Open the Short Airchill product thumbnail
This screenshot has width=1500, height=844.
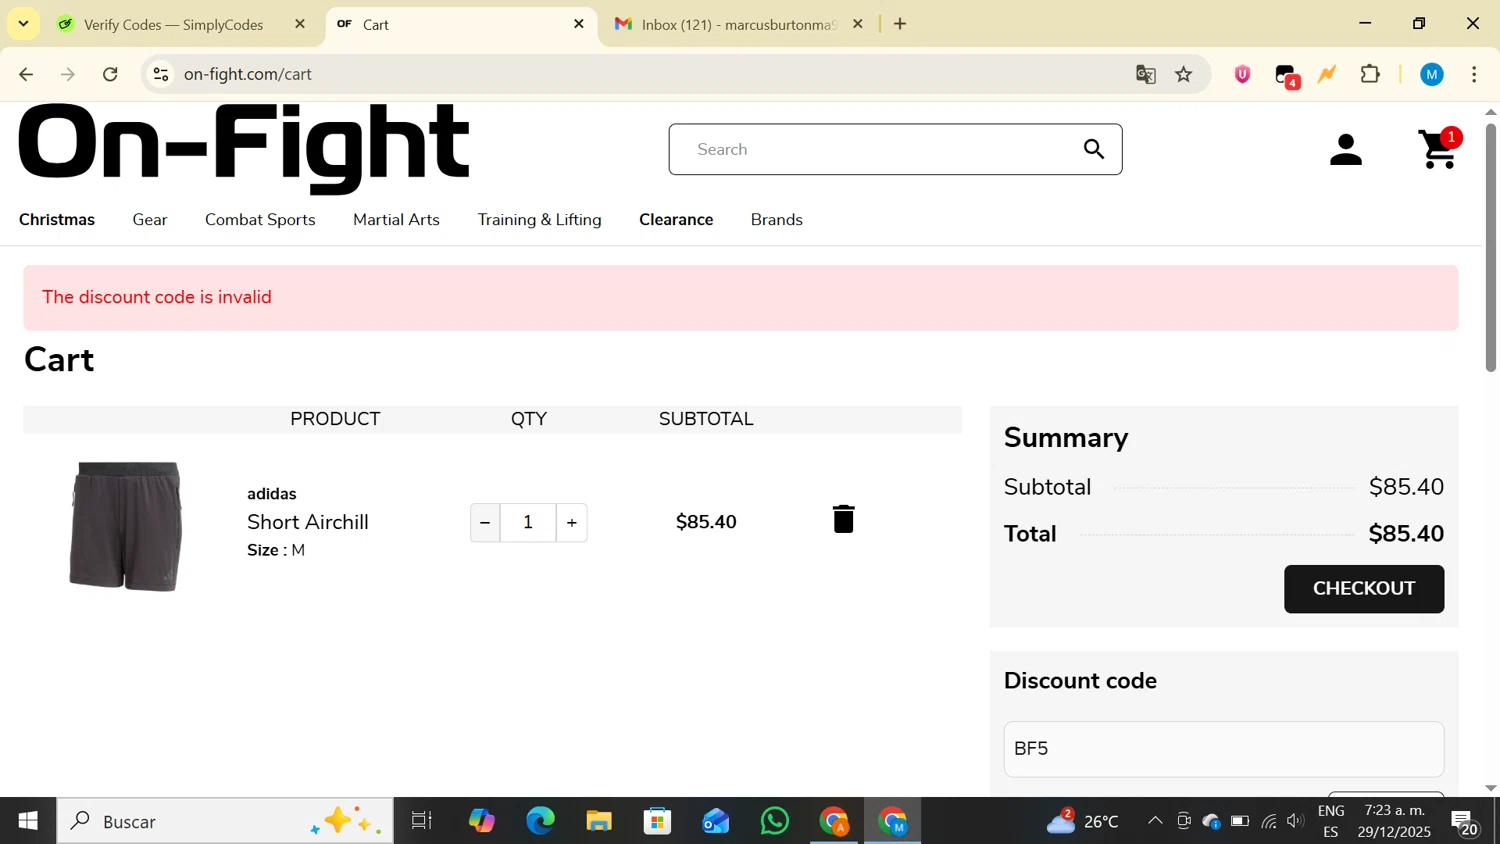[126, 526]
